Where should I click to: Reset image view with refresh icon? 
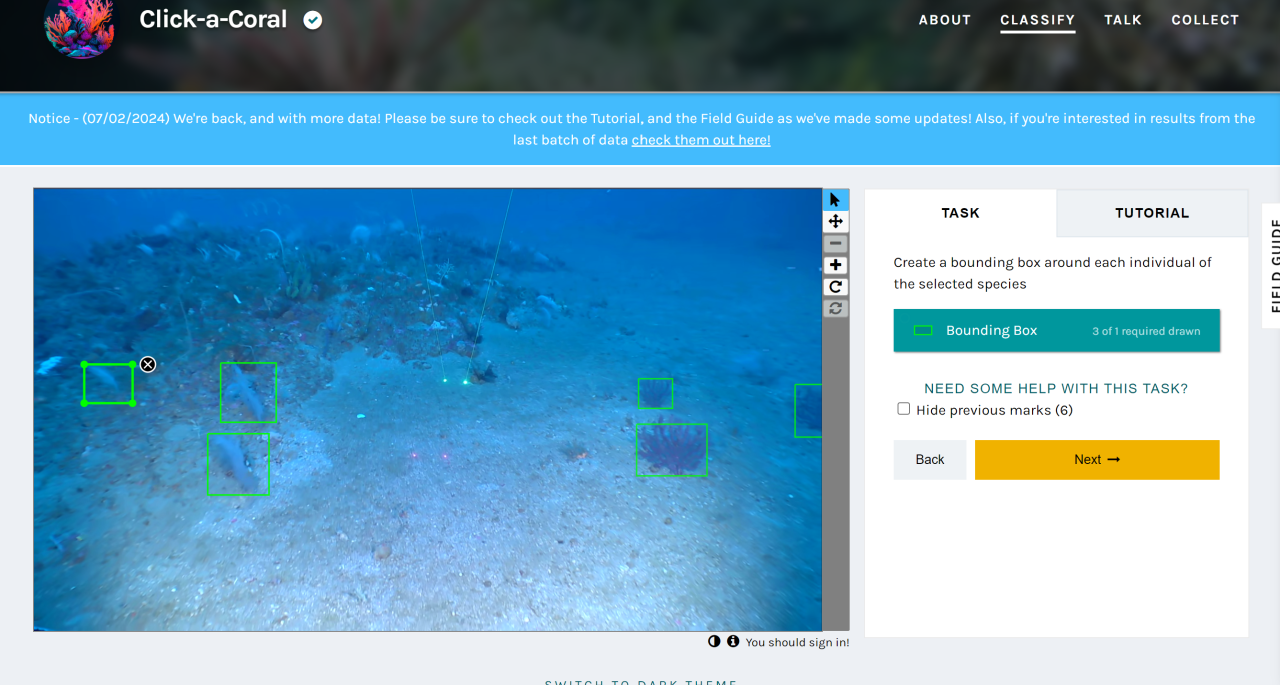click(x=835, y=308)
